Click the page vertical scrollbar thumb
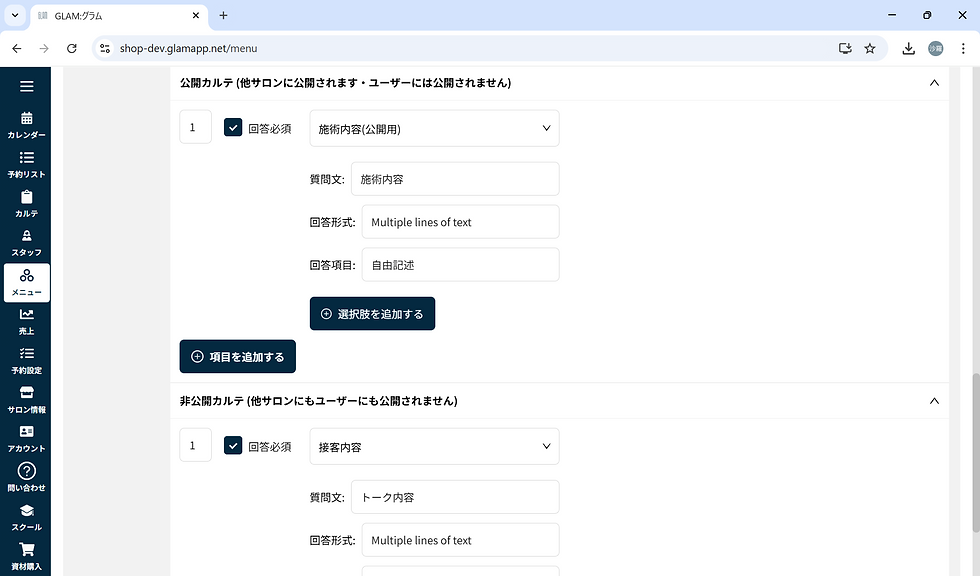The height and width of the screenshot is (576, 980). tap(976, 453)
